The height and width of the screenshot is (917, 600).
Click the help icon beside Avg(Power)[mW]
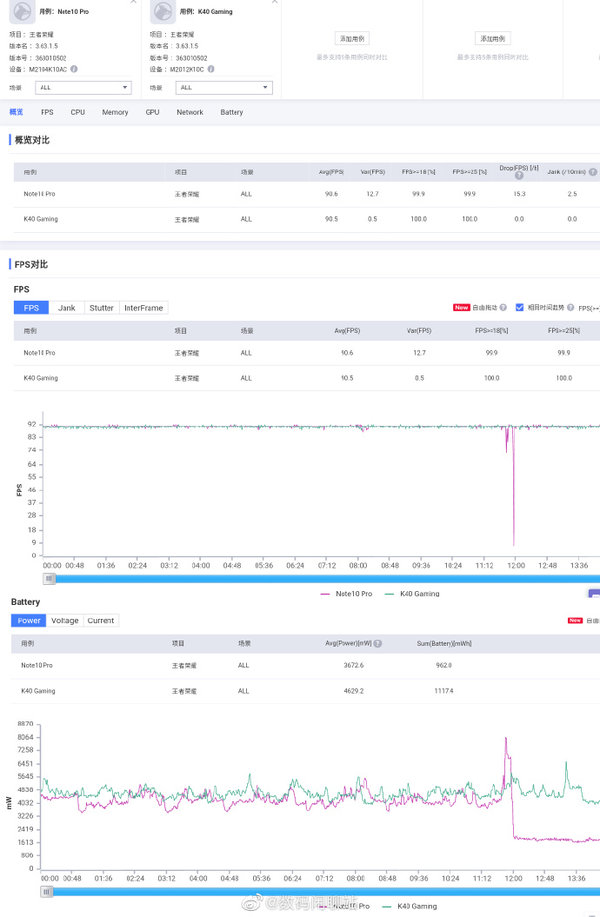point(378,643)
